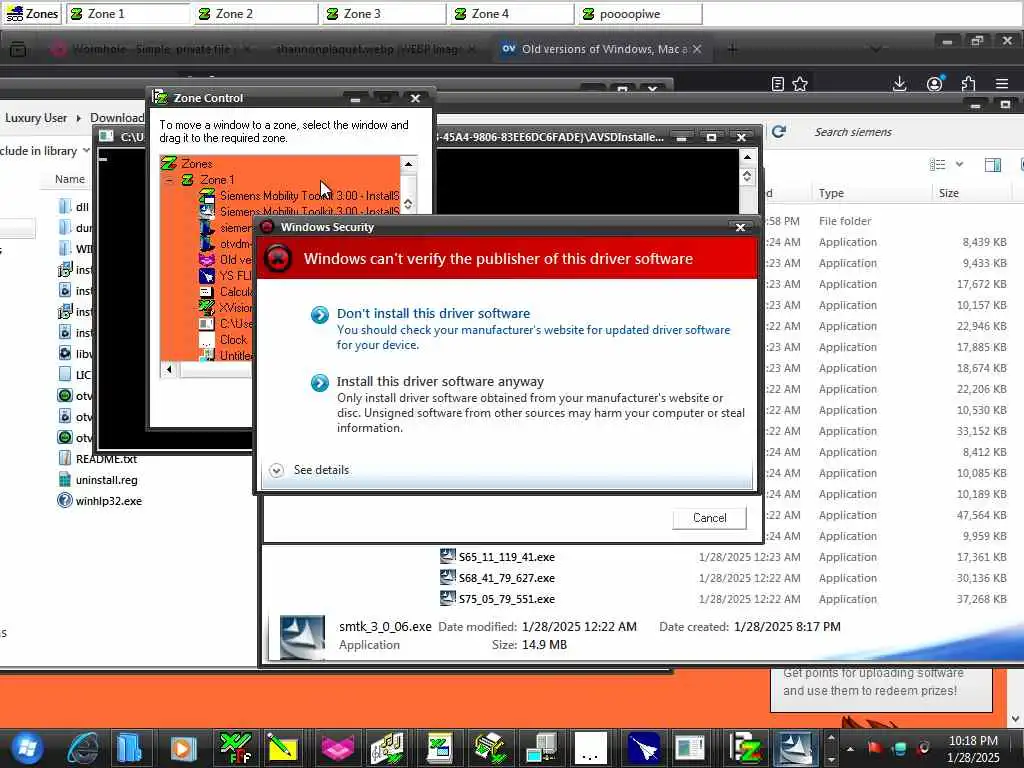
Task: Select Clock entry in Zone Control tree
Action: pos(233,340)
